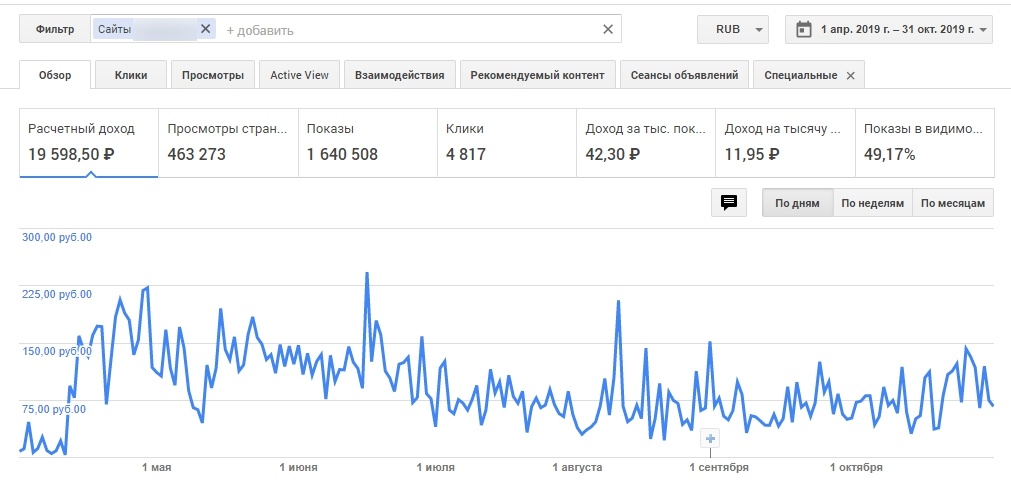
Task: Select the Доход на тысячу card 11,95 ₽
Action: pos(785,142)
